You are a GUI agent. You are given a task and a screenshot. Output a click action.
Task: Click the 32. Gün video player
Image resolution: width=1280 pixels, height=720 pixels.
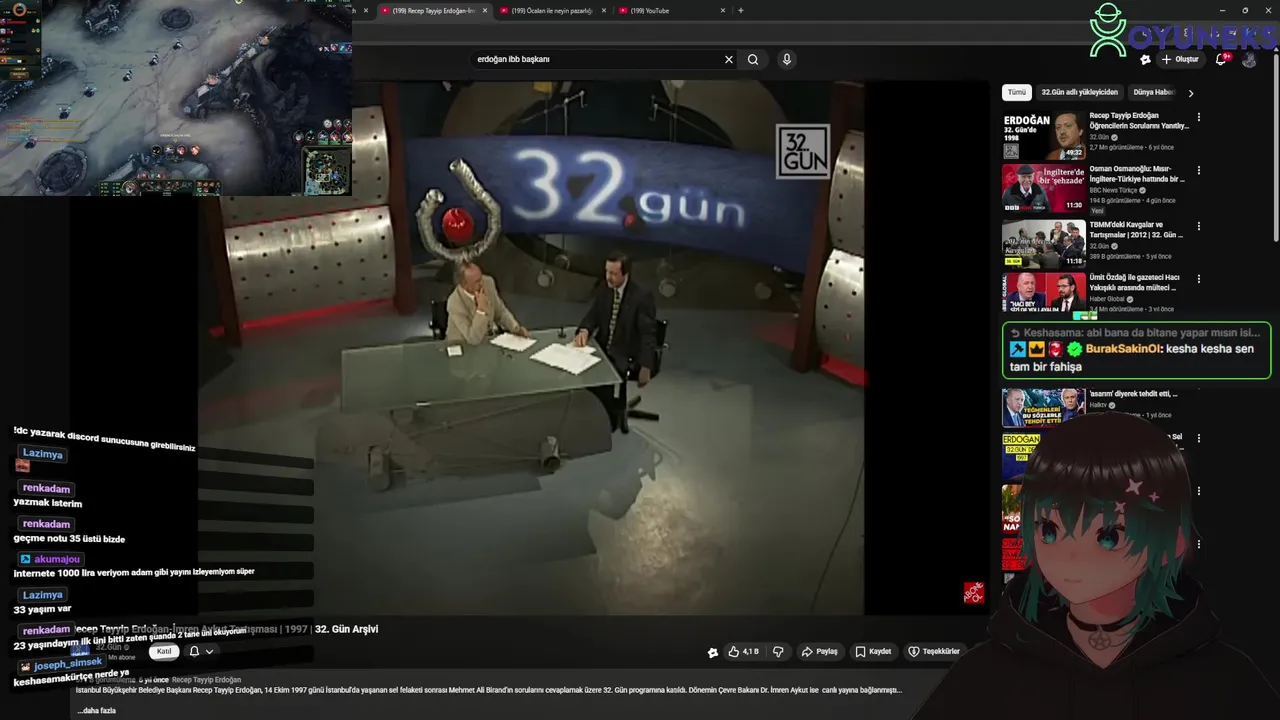(x=530, y=347)
